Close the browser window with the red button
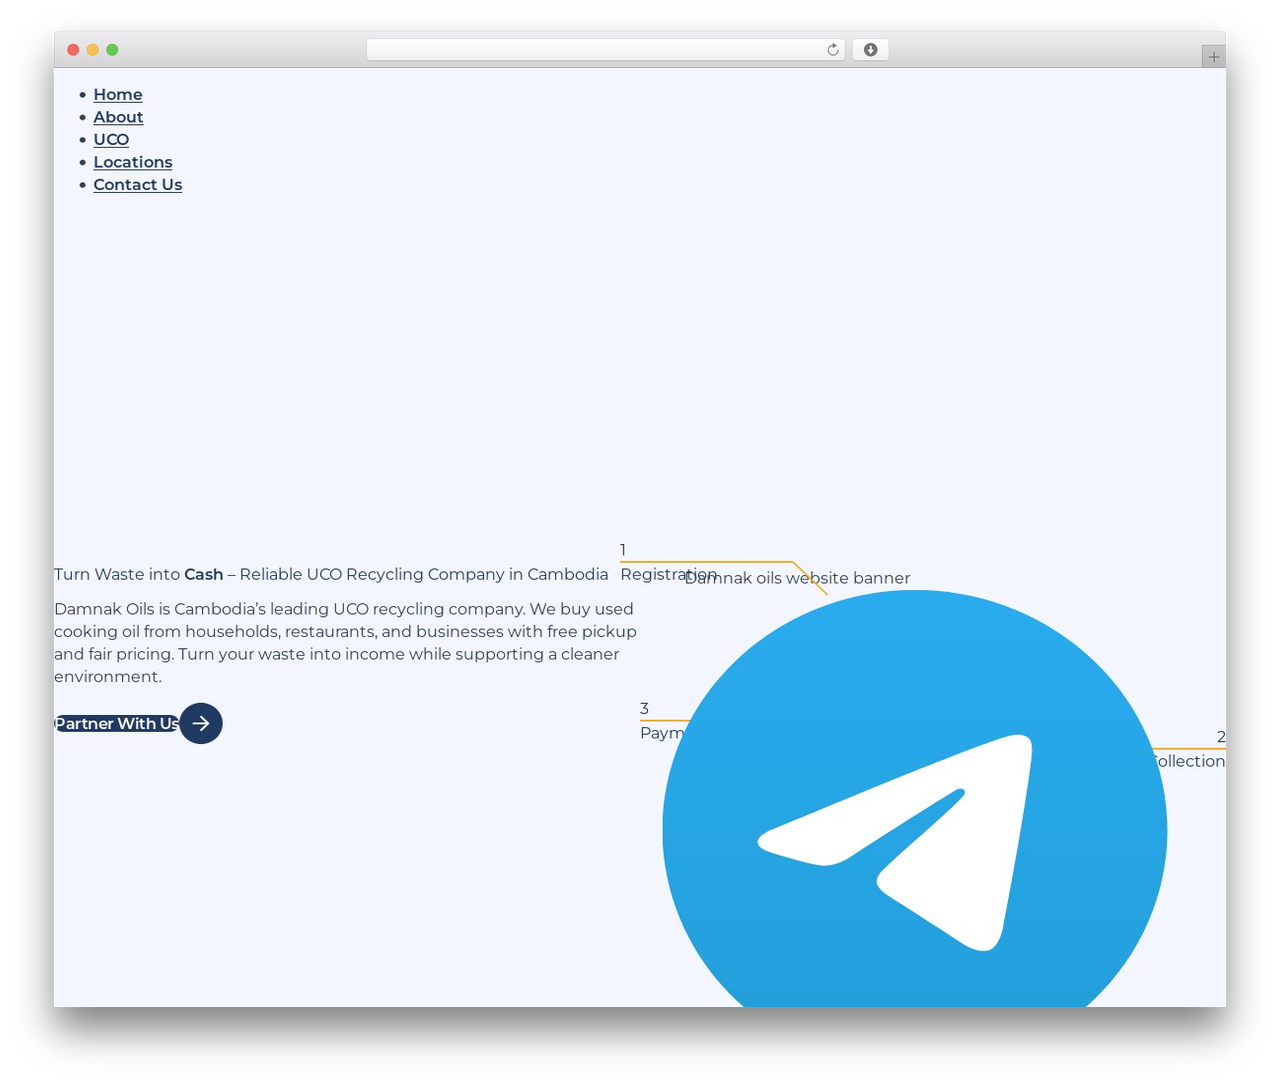The width and height of the screenshot is (1280, 1084). coord(73,50)
